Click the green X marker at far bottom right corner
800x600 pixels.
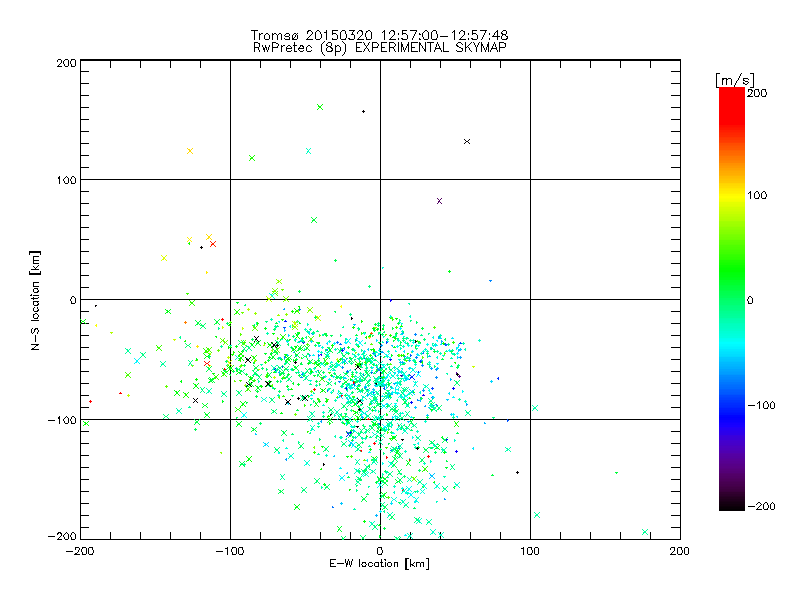[645, 532]
